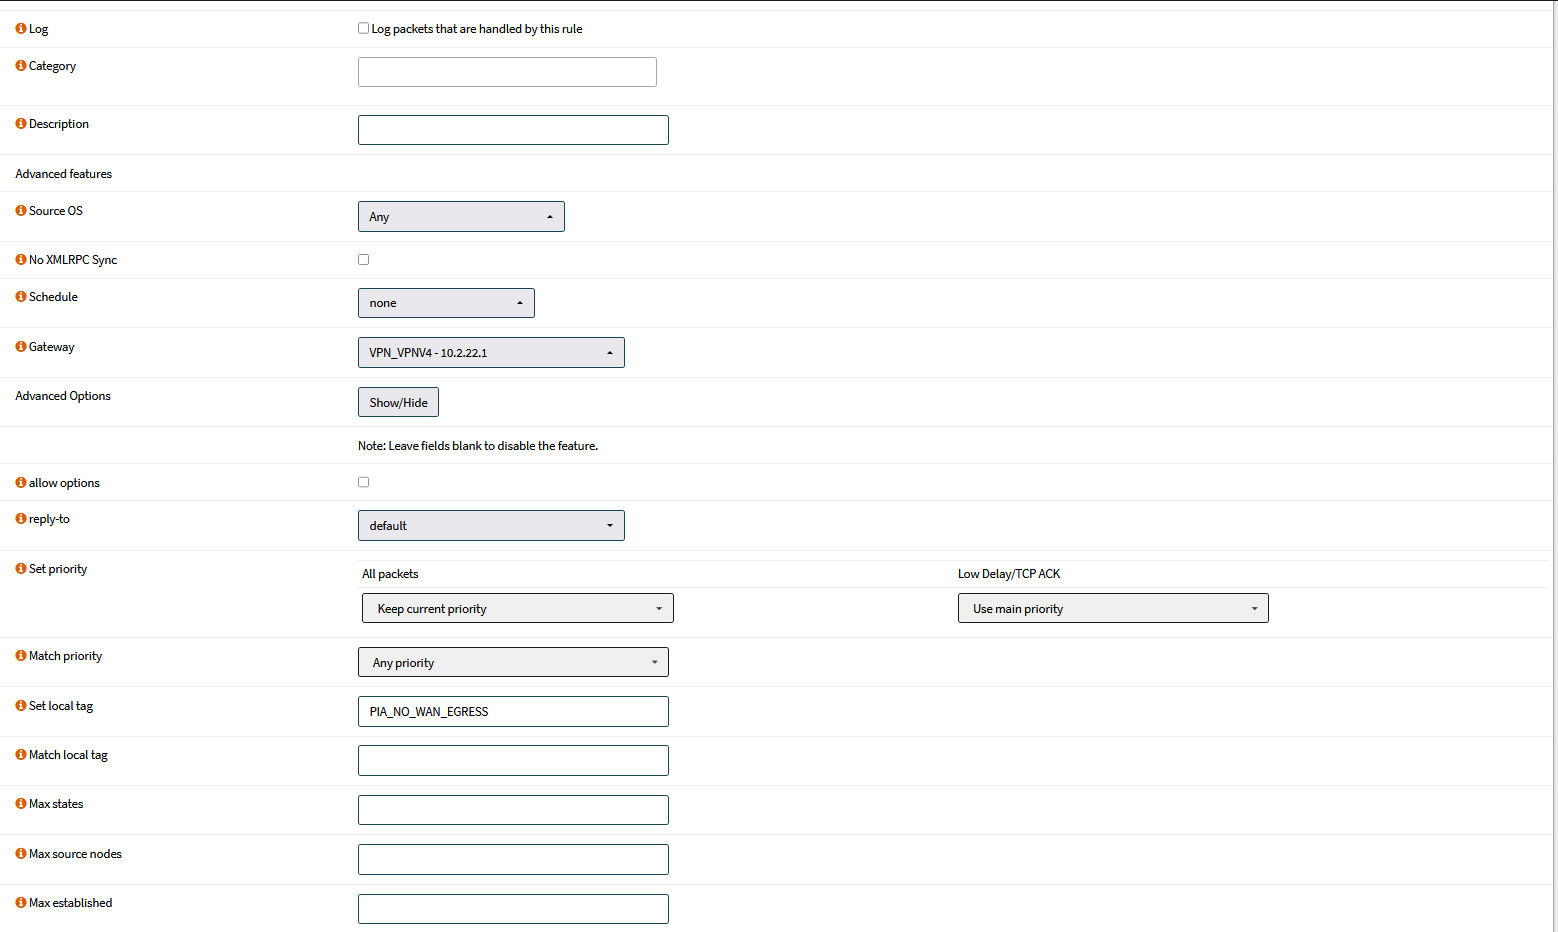Screen dimensions: 1558x932
Task: Show help for Source OS via info icon
Action: pos(21,211)
